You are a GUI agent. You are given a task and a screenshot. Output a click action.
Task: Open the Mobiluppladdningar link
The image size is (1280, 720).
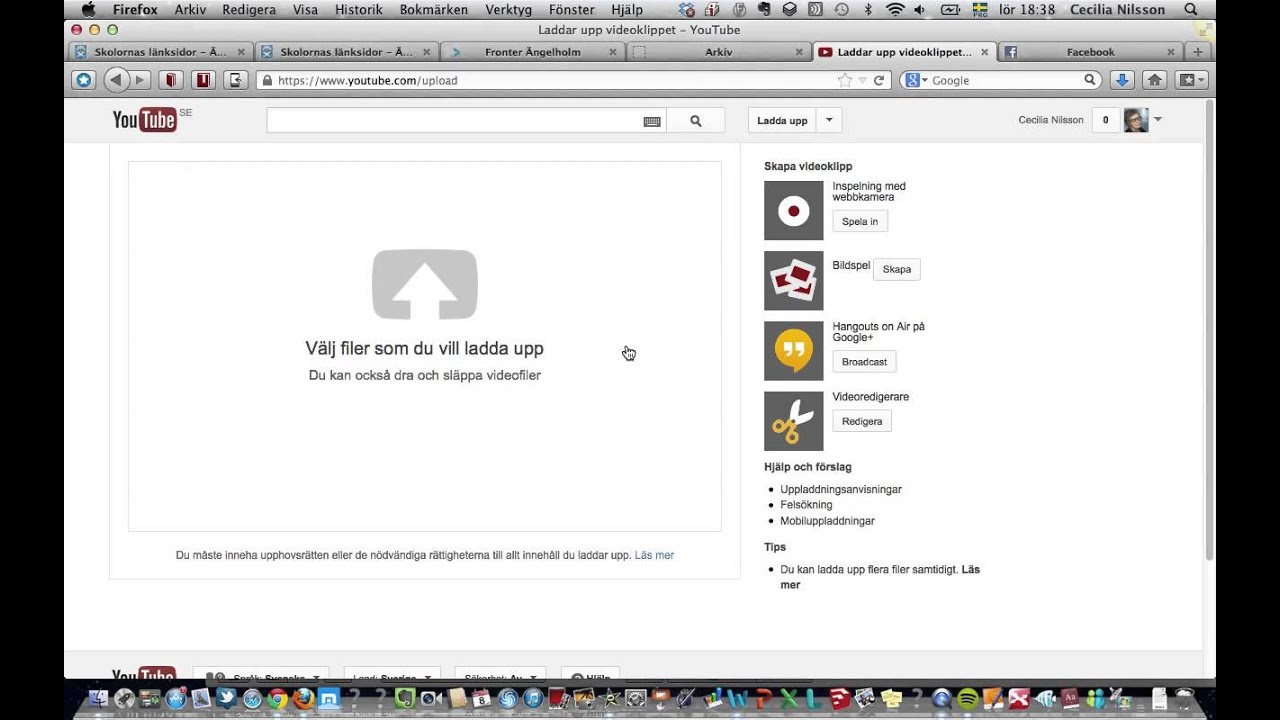(x=828, y=521)
